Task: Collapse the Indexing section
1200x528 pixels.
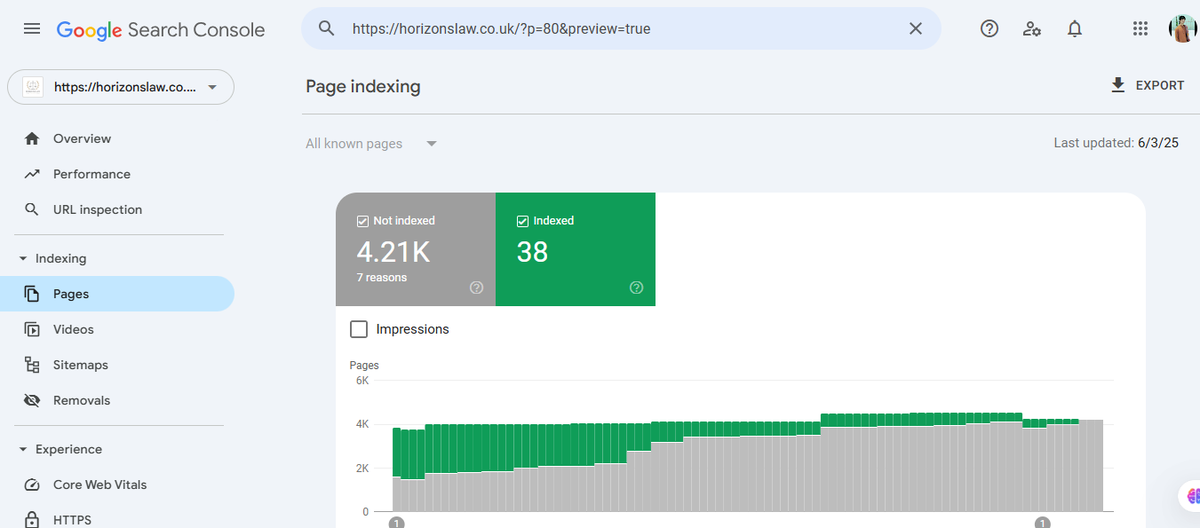Action: click(x=54, y=259)
